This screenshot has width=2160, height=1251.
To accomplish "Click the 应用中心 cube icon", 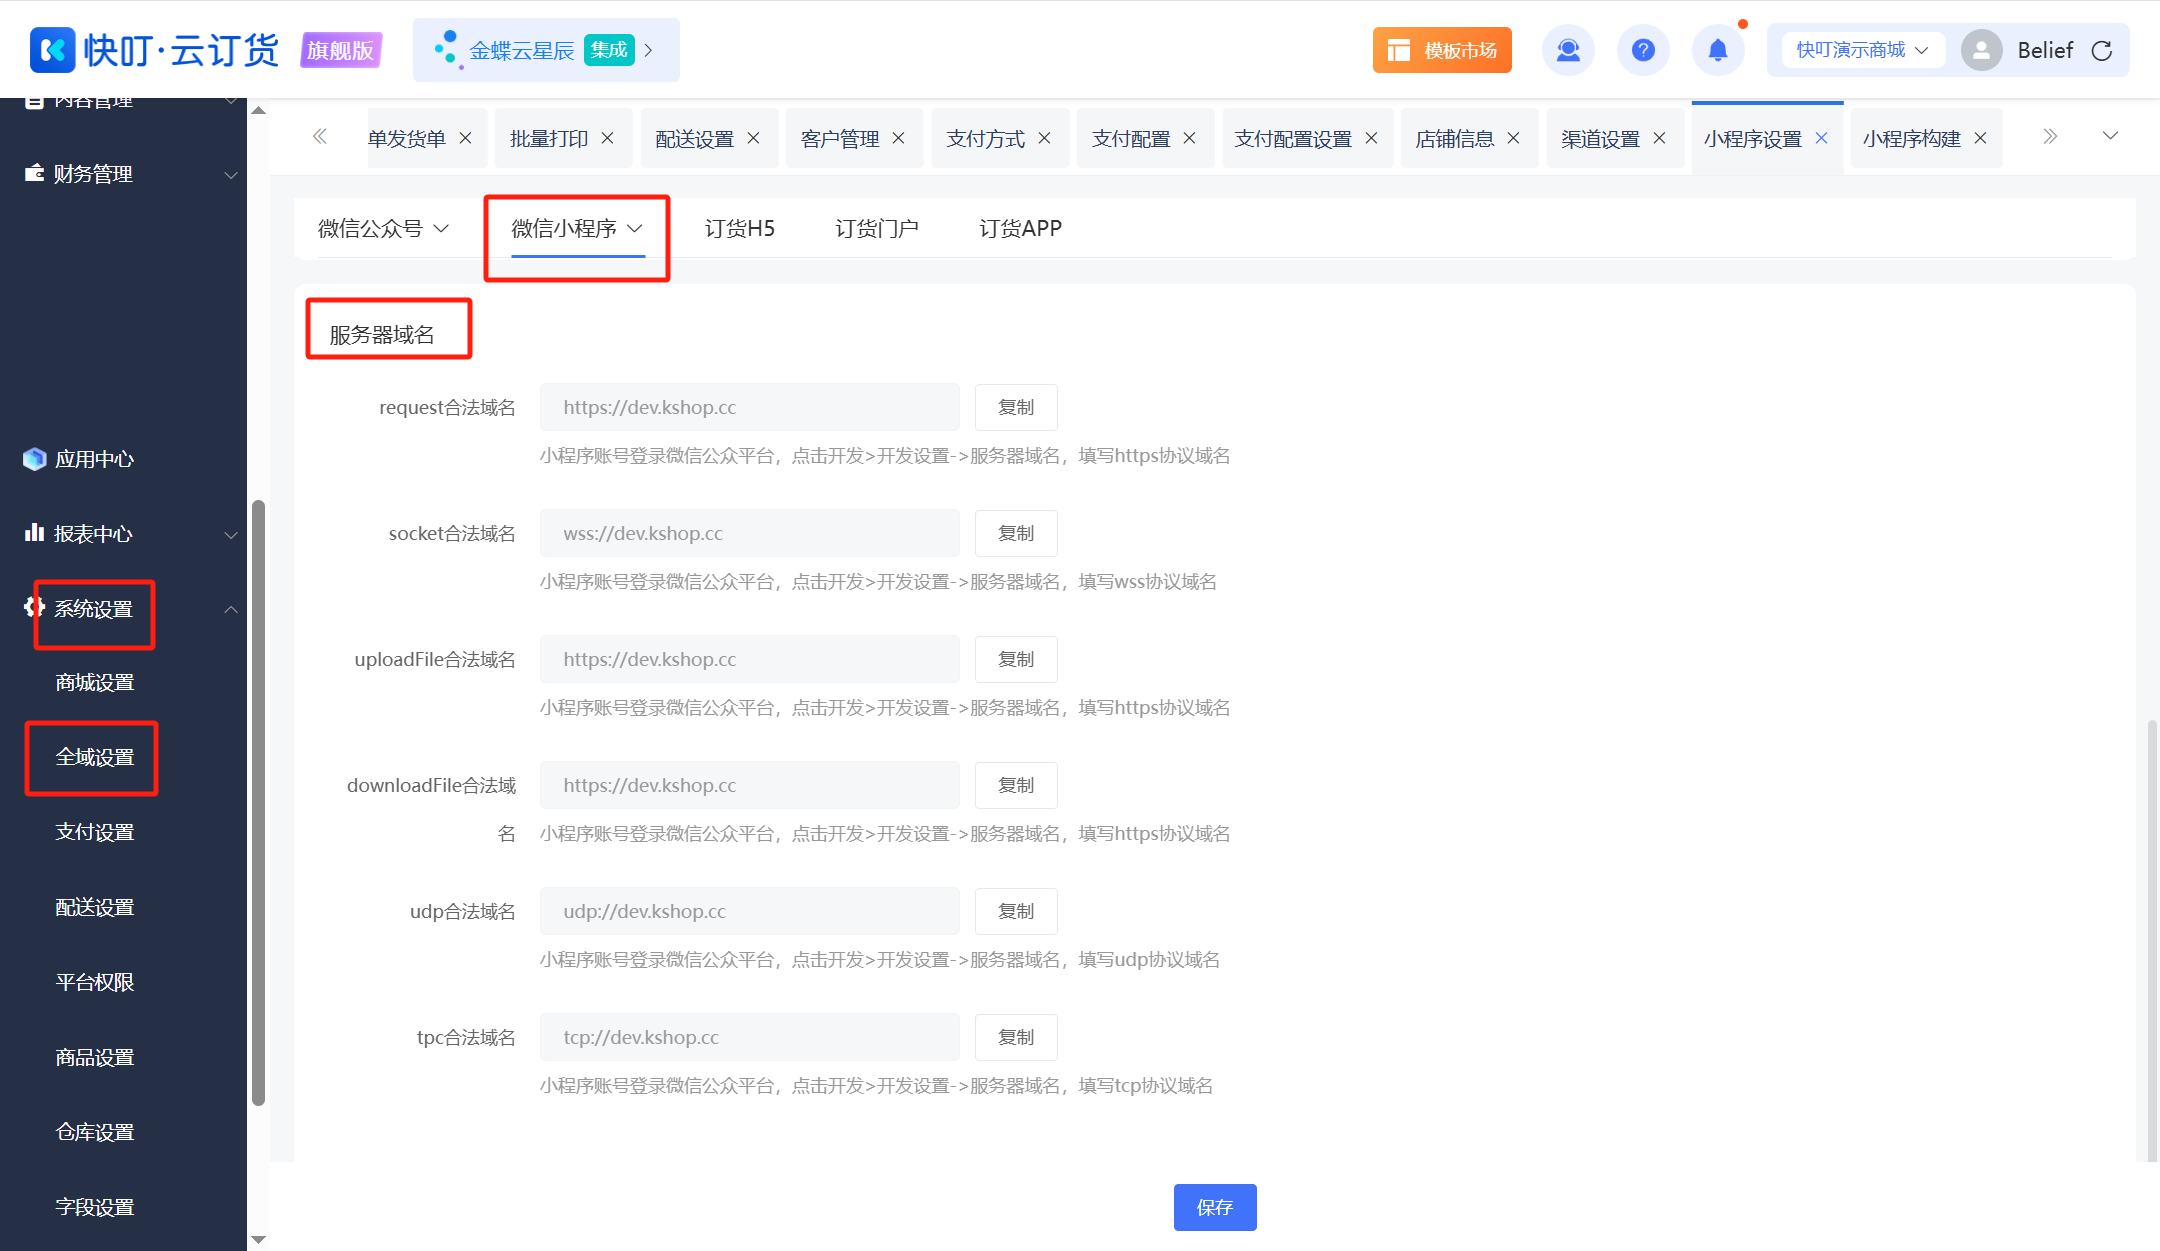I will pyautogui.click(x=35, y=459).
